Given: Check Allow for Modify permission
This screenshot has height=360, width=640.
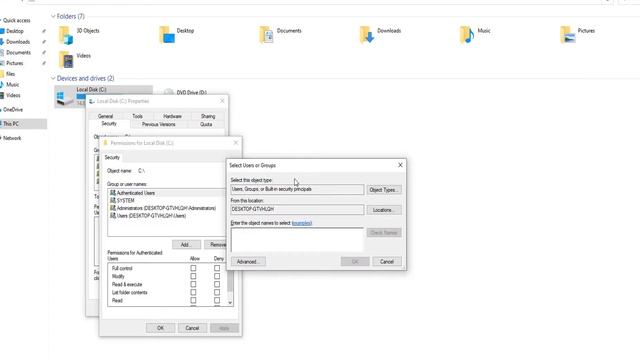Looking at the screenshot, I should 193,276.
